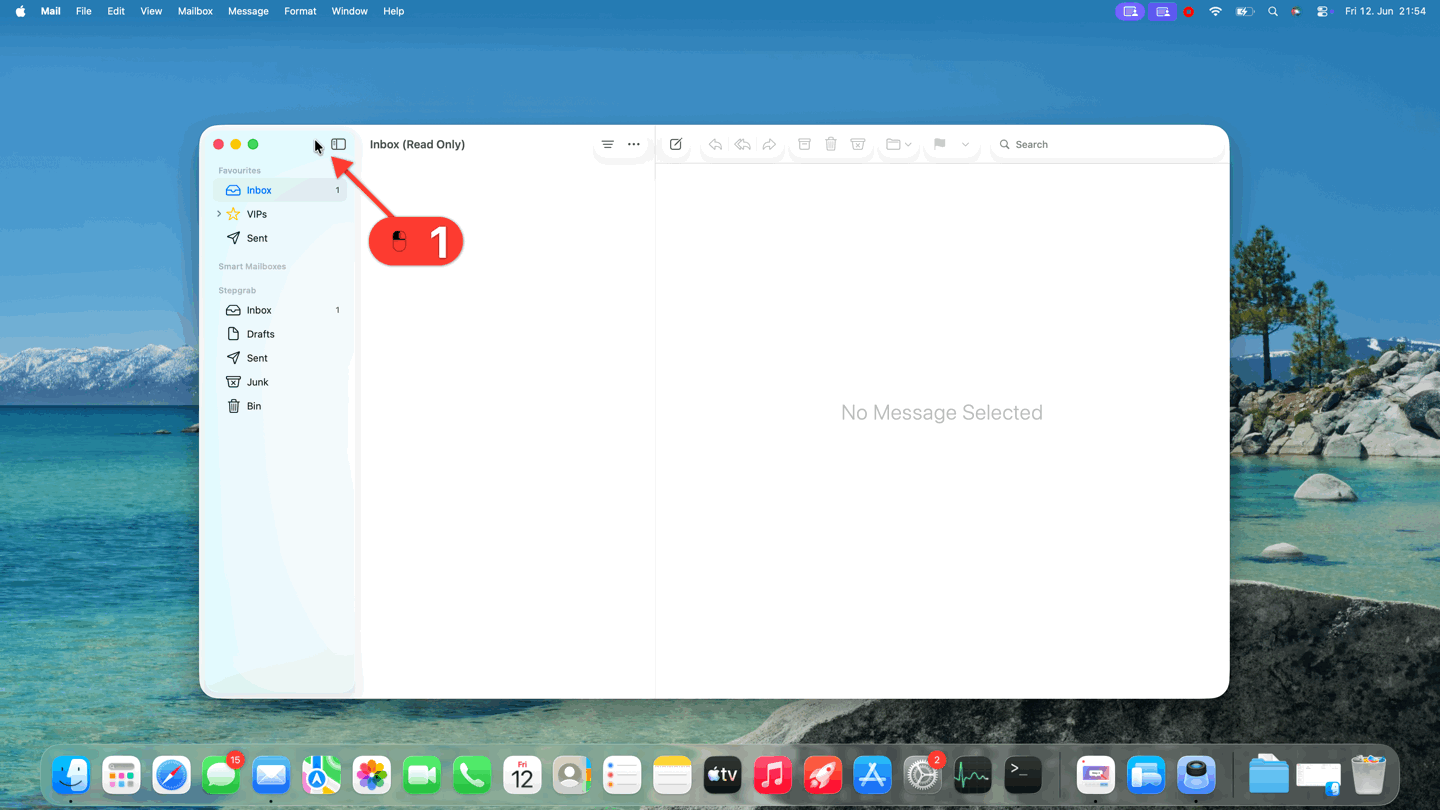Open Wi-Fi status in menu bar
Screen dimensions: 1440x810
point(1215,11)
